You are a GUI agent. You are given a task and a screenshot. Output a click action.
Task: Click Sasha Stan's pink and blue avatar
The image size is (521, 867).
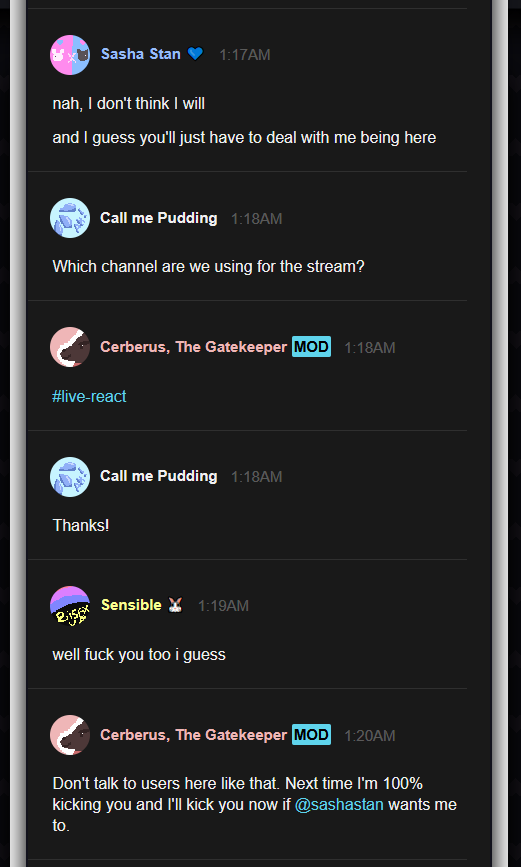coord(70,55)
